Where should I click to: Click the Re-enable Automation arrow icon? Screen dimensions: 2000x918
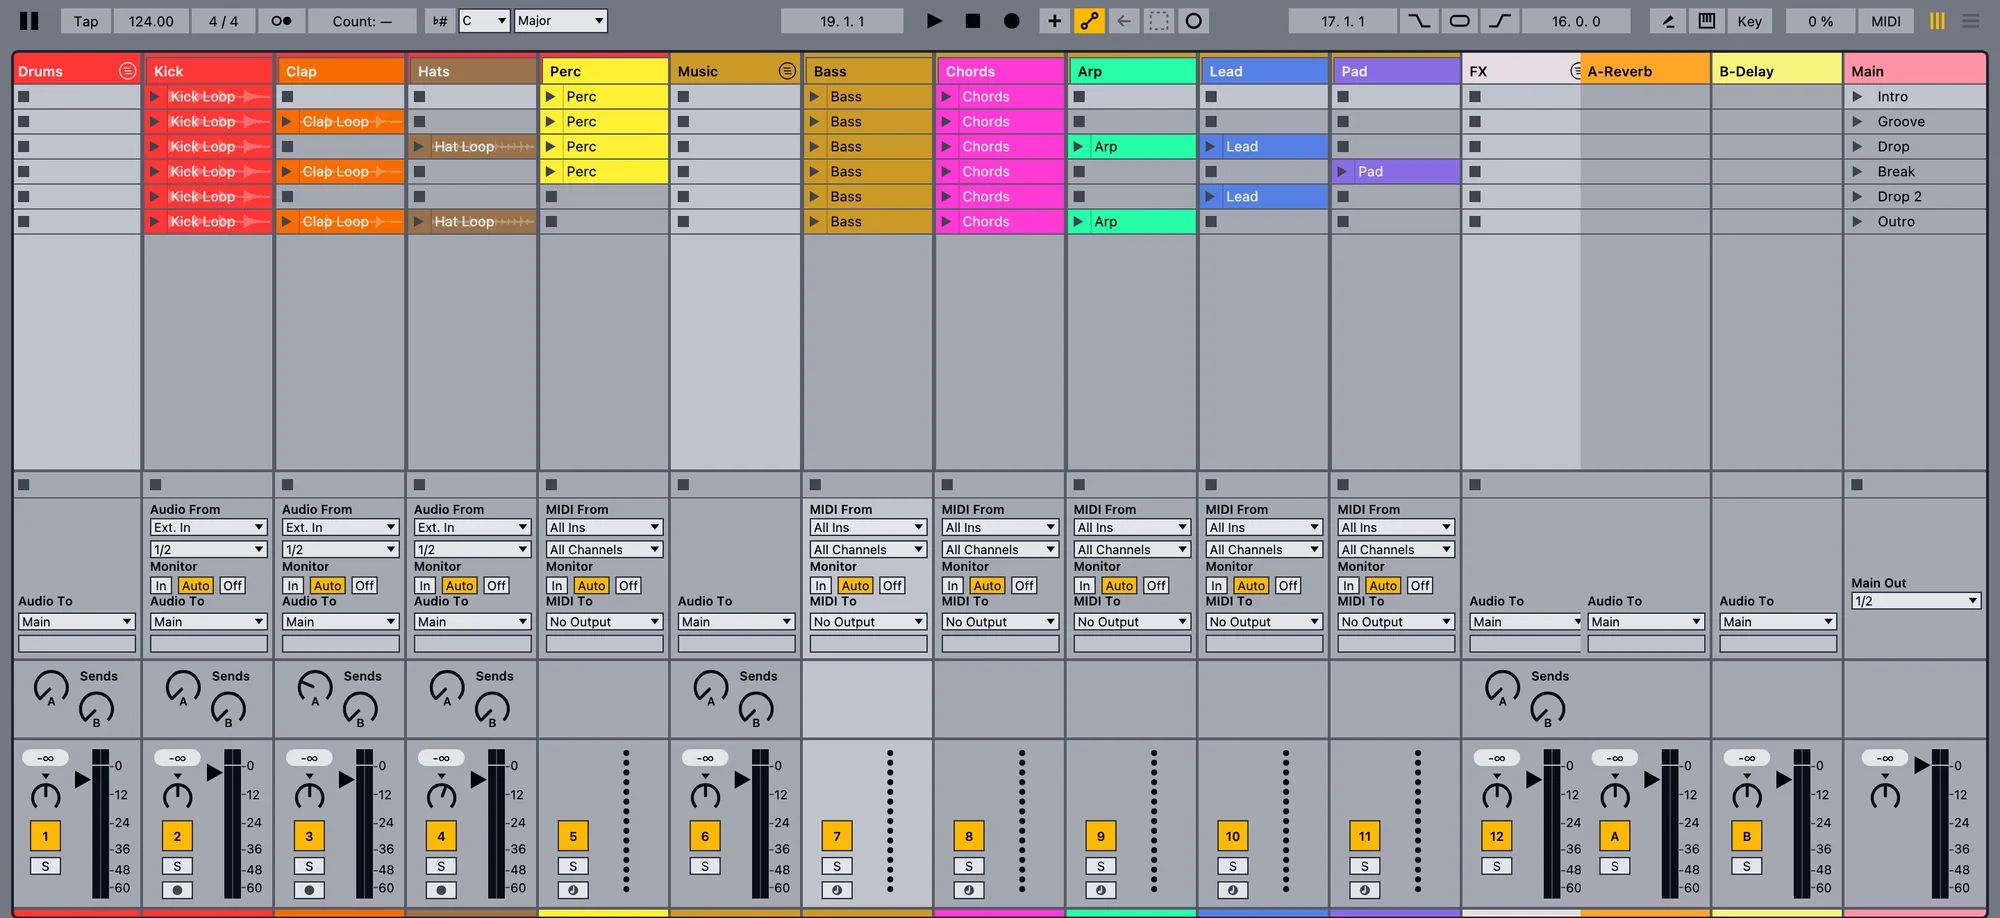click(x=1124, y=21)
